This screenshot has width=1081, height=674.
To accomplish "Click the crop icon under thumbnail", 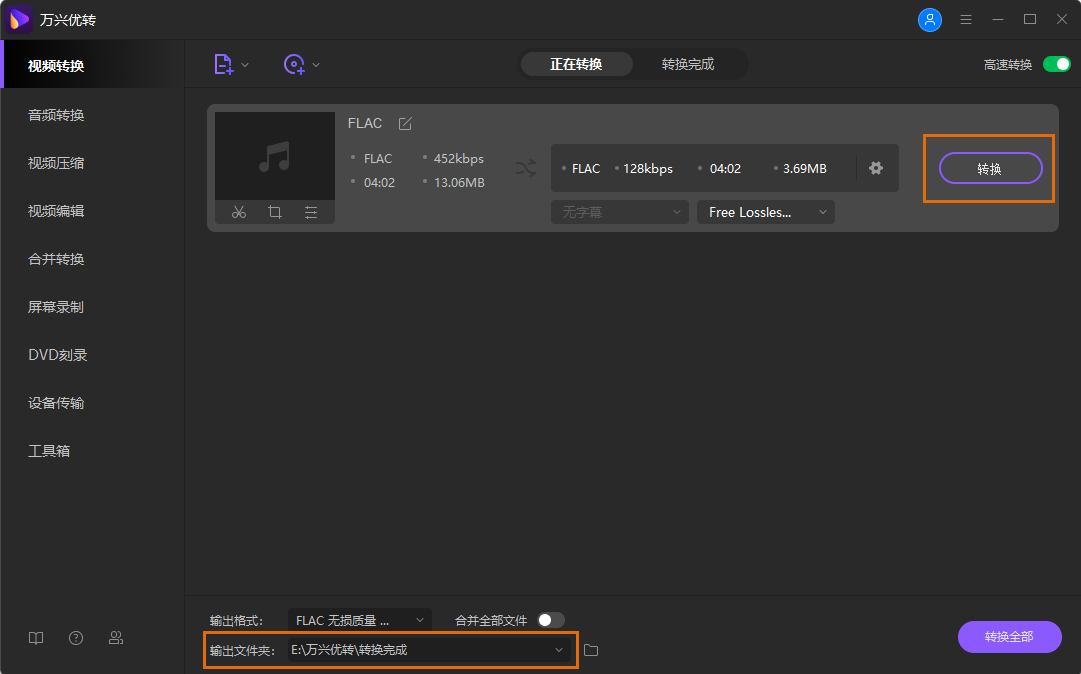I will click(x=274, y=212).
